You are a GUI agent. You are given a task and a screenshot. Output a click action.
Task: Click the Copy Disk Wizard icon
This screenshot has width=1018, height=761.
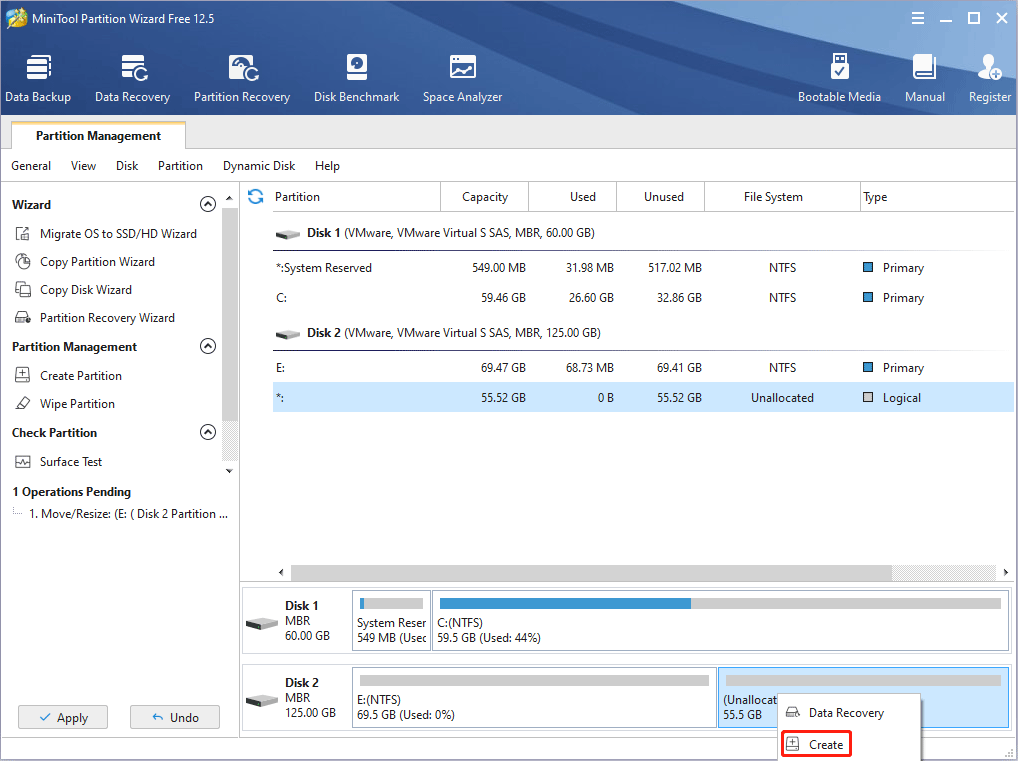coord(23,290)
